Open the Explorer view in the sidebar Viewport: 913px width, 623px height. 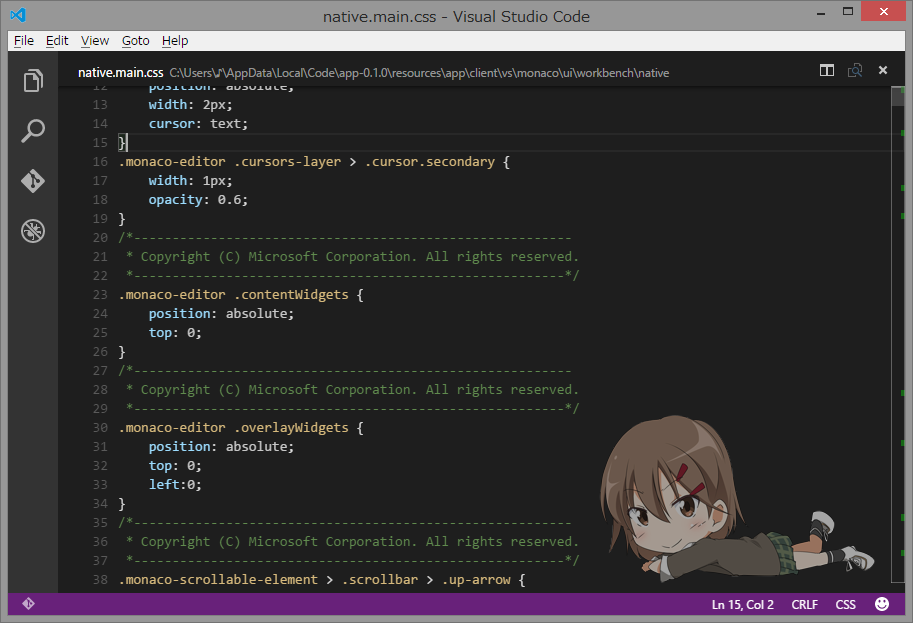tap(33, 80)
